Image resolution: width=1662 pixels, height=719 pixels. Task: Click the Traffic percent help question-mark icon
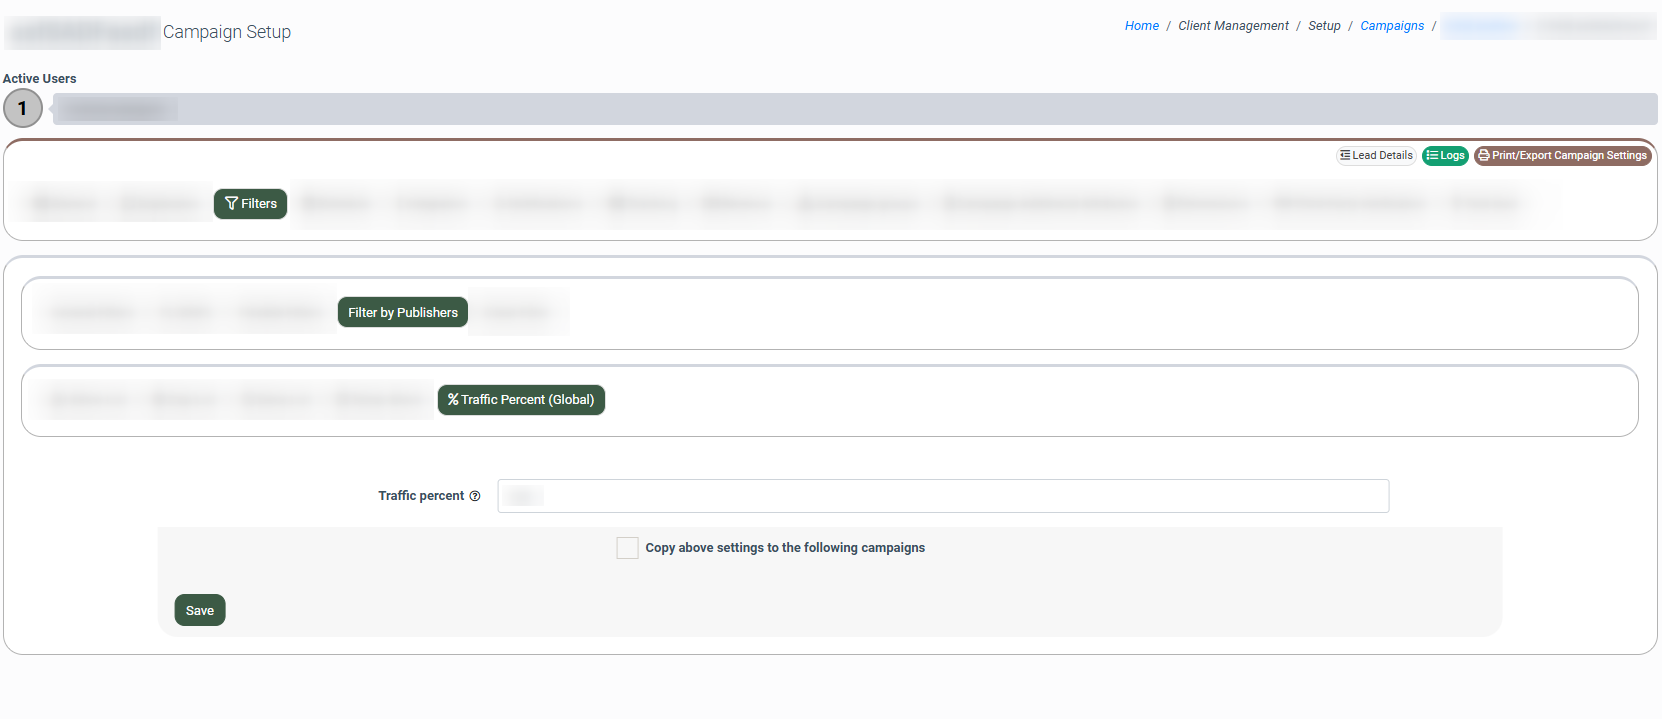coord(475,496)
